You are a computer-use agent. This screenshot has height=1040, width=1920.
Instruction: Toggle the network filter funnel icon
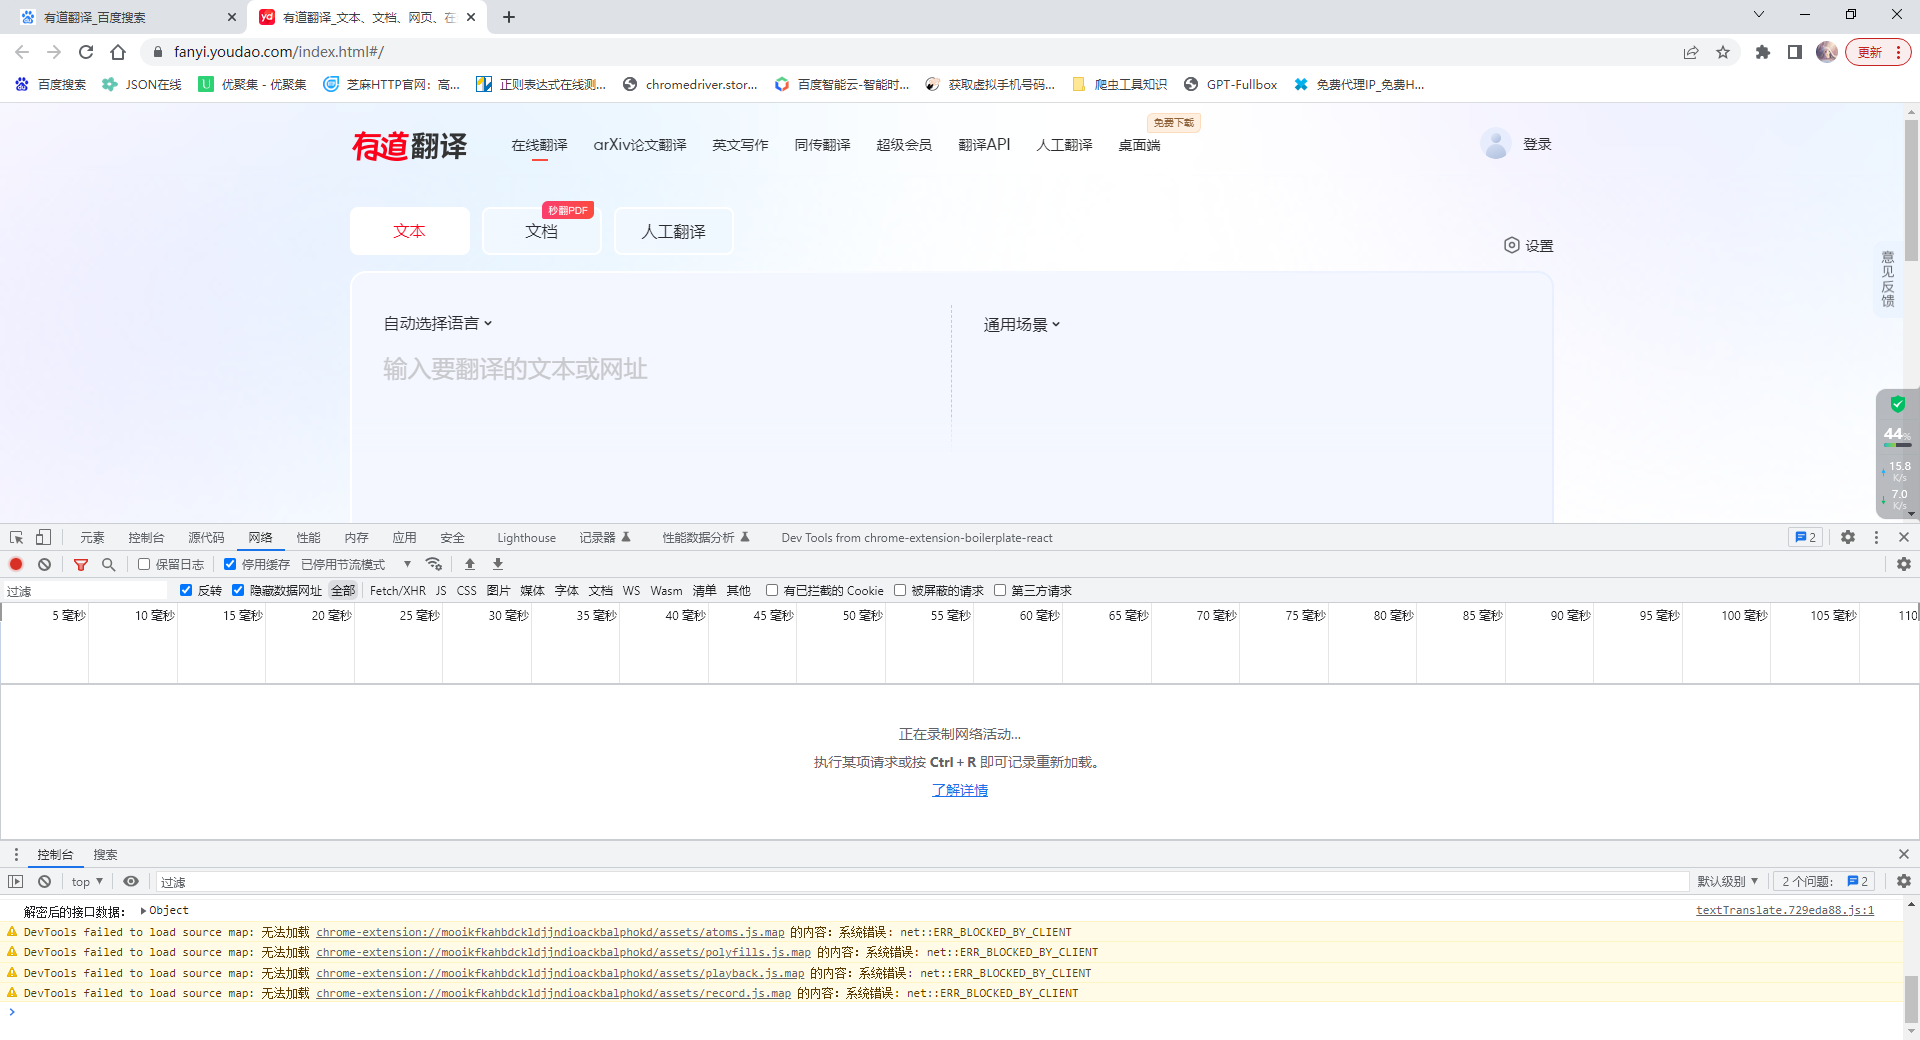tap(81, 565)
